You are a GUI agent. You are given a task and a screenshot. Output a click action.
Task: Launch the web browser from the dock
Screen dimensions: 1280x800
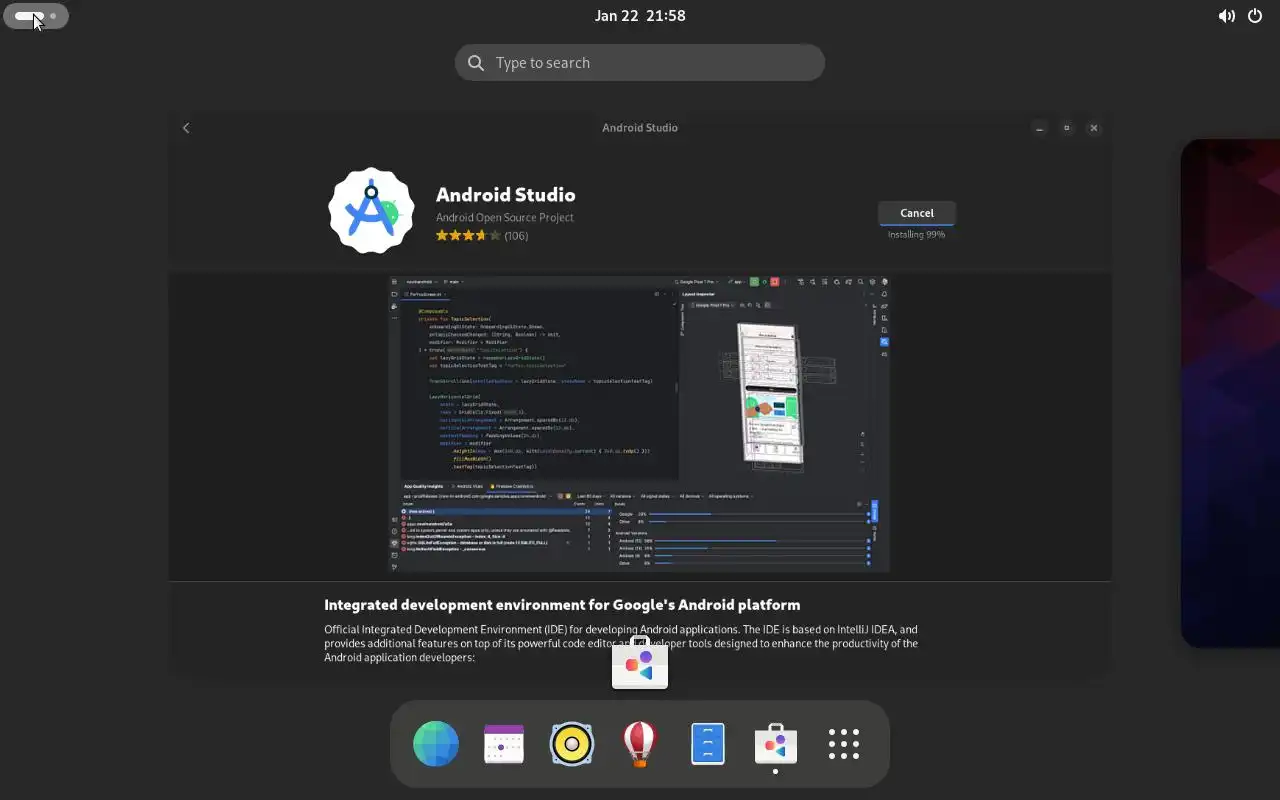(x=436, y=744)
